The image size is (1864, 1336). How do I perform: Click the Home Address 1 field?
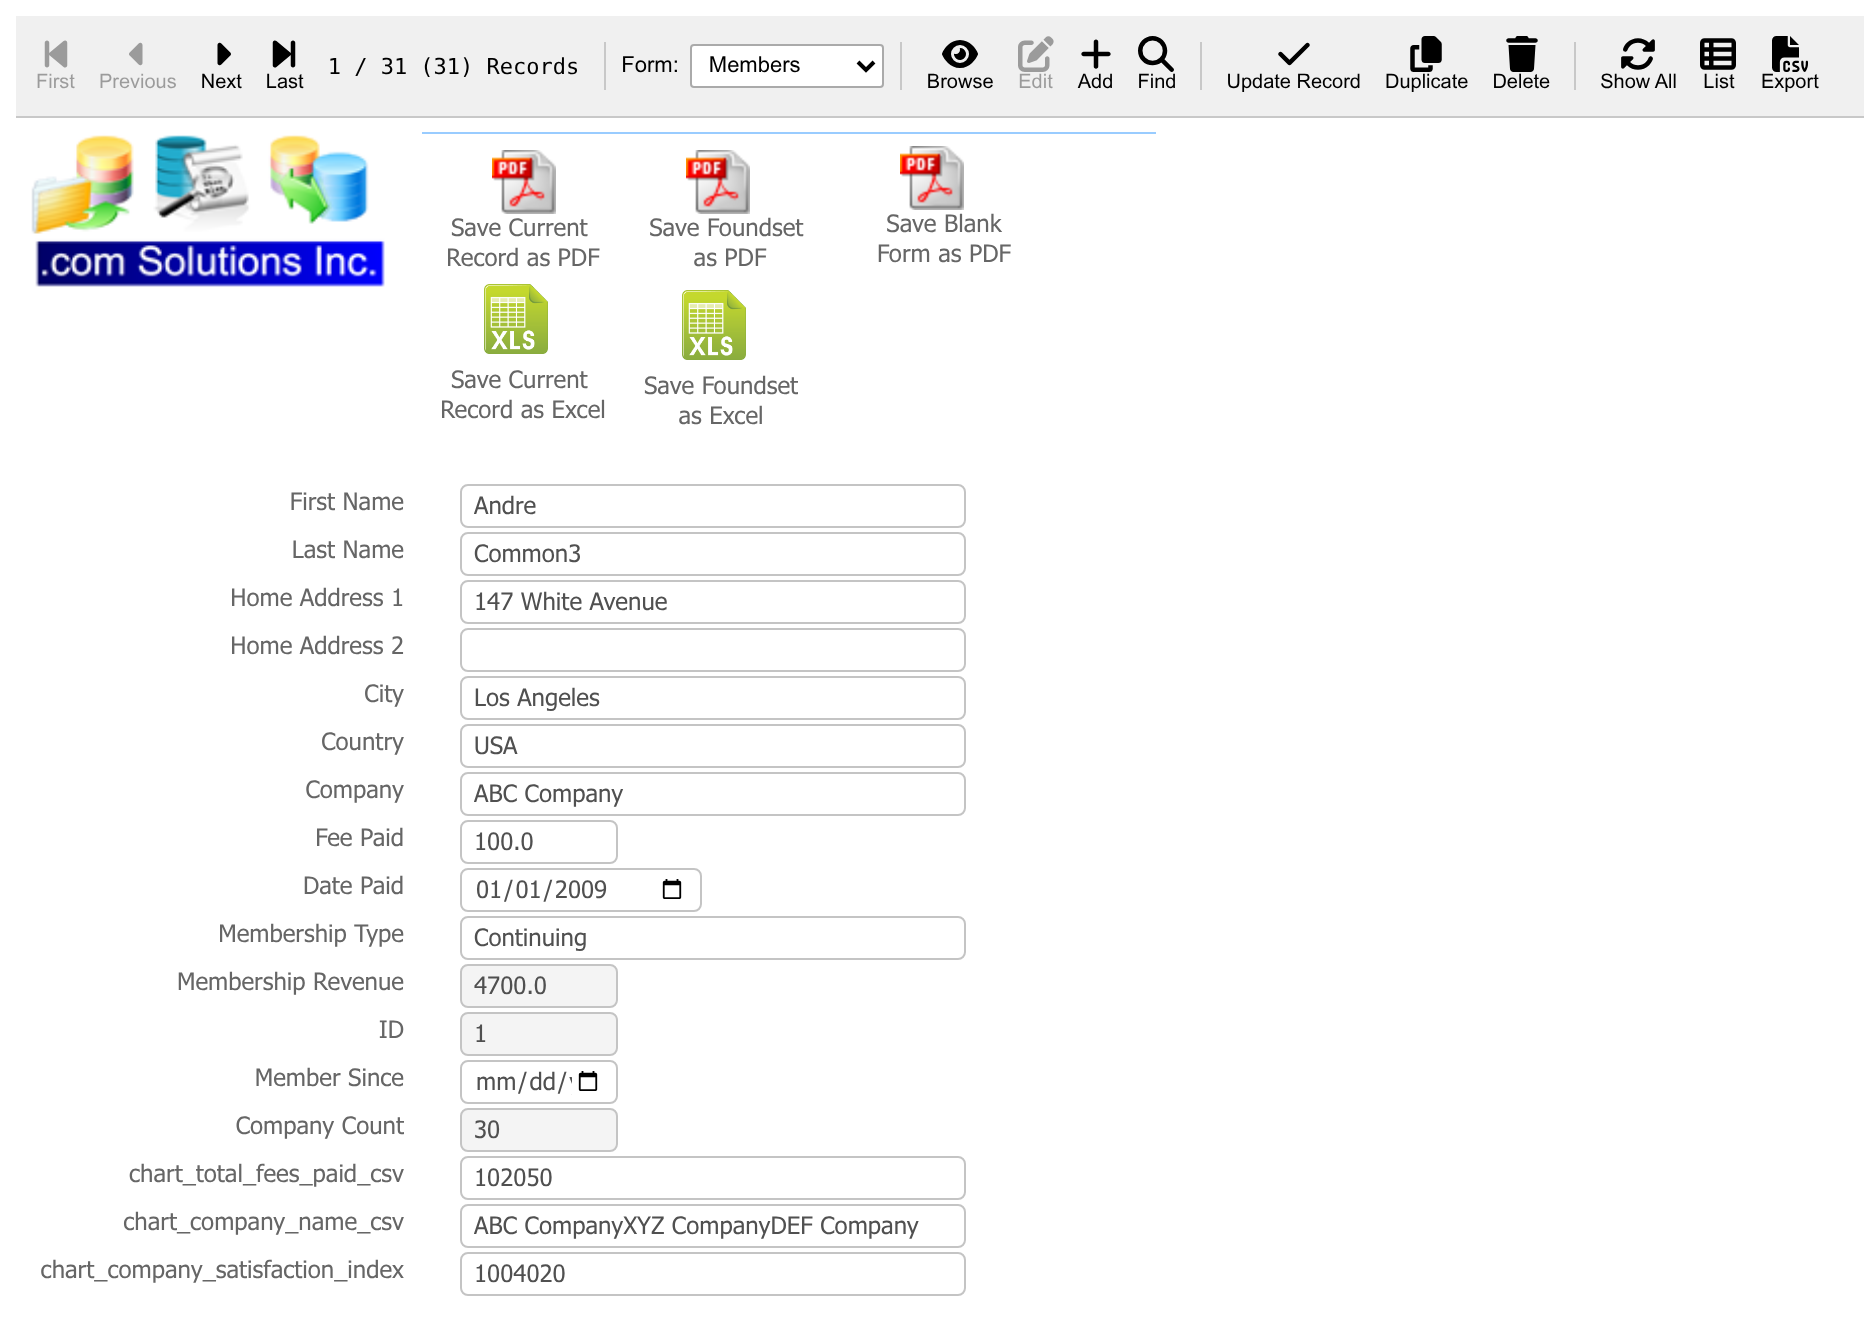712,602
